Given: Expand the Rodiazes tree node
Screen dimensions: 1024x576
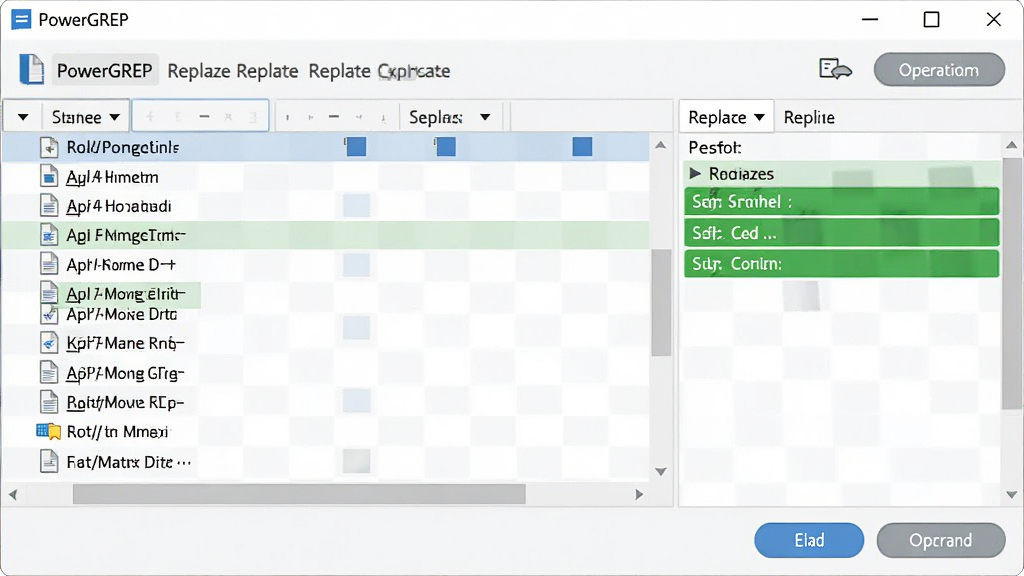Looking at the screenshot, I should (695, 173).
